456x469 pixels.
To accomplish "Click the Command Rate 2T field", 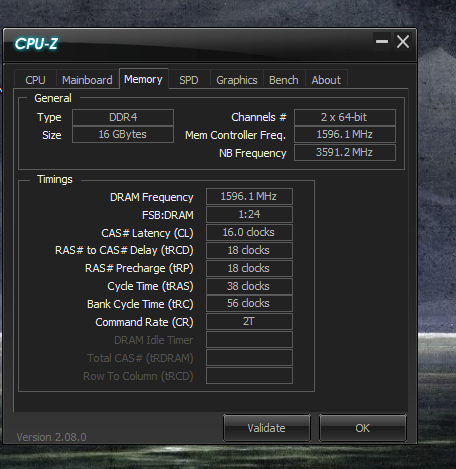I will (249, 322).
